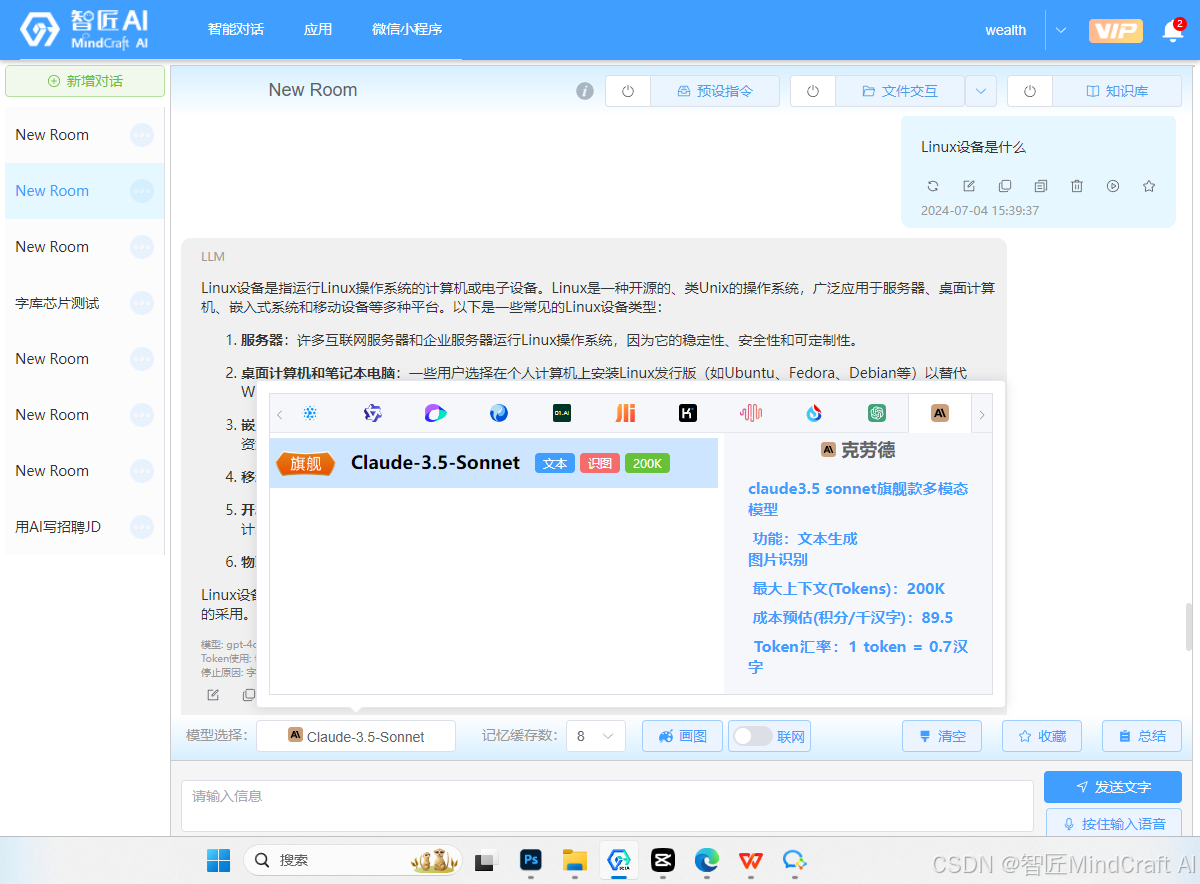This screenshot has height=884, width=1200.
Task: Open WPS Office from the taskbar
Action: [x=751, y=860]
